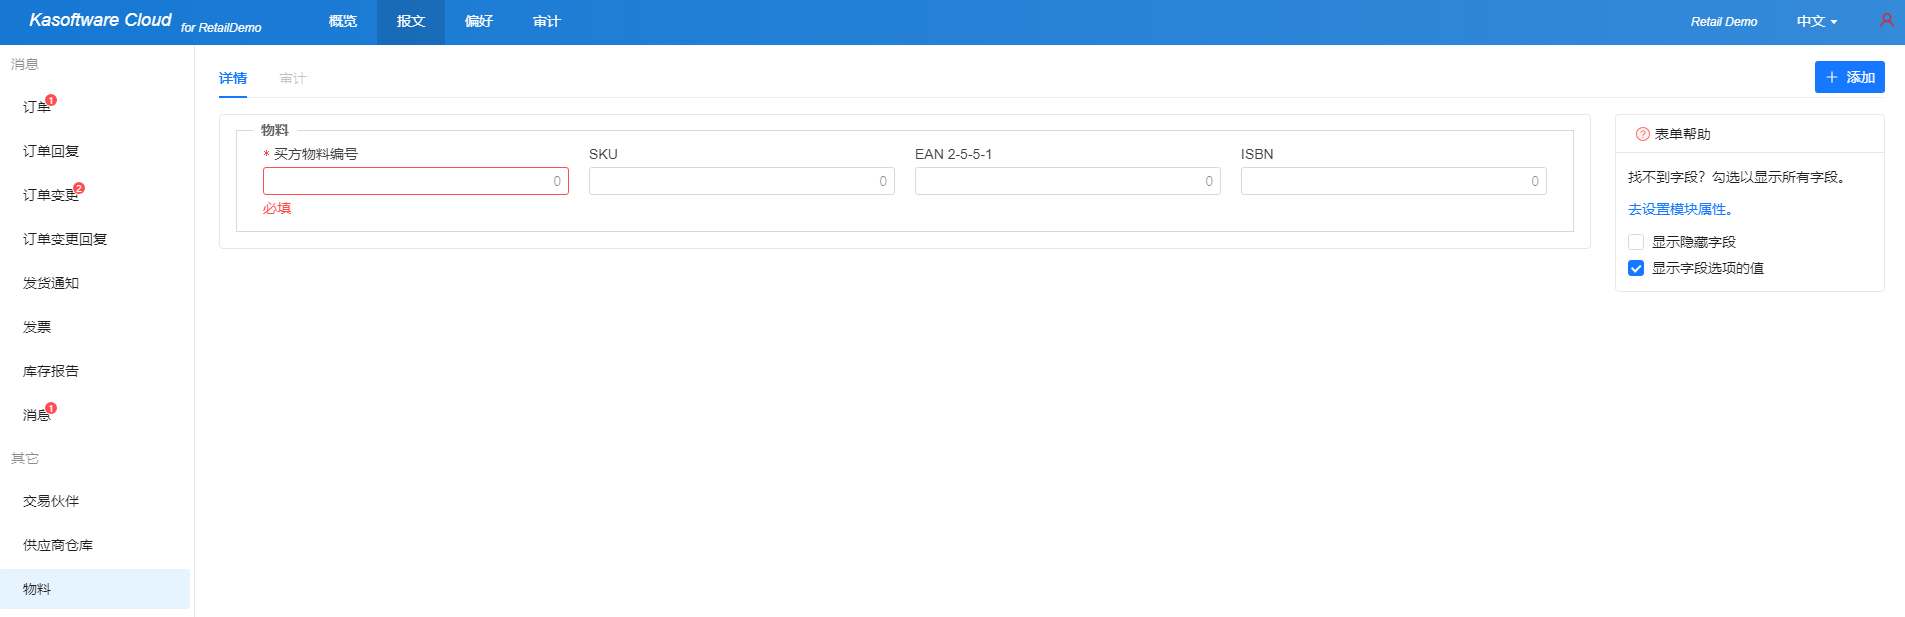This screenshot has height=617, width=1905.
Task: Follow the 去设置模块属性 link
Action: click(x=1680, y=209)
